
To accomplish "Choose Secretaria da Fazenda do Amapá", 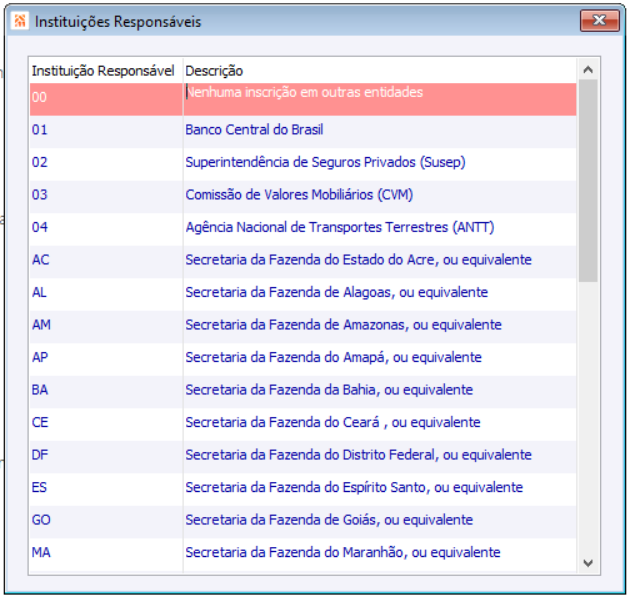I will tap(380, 358).
